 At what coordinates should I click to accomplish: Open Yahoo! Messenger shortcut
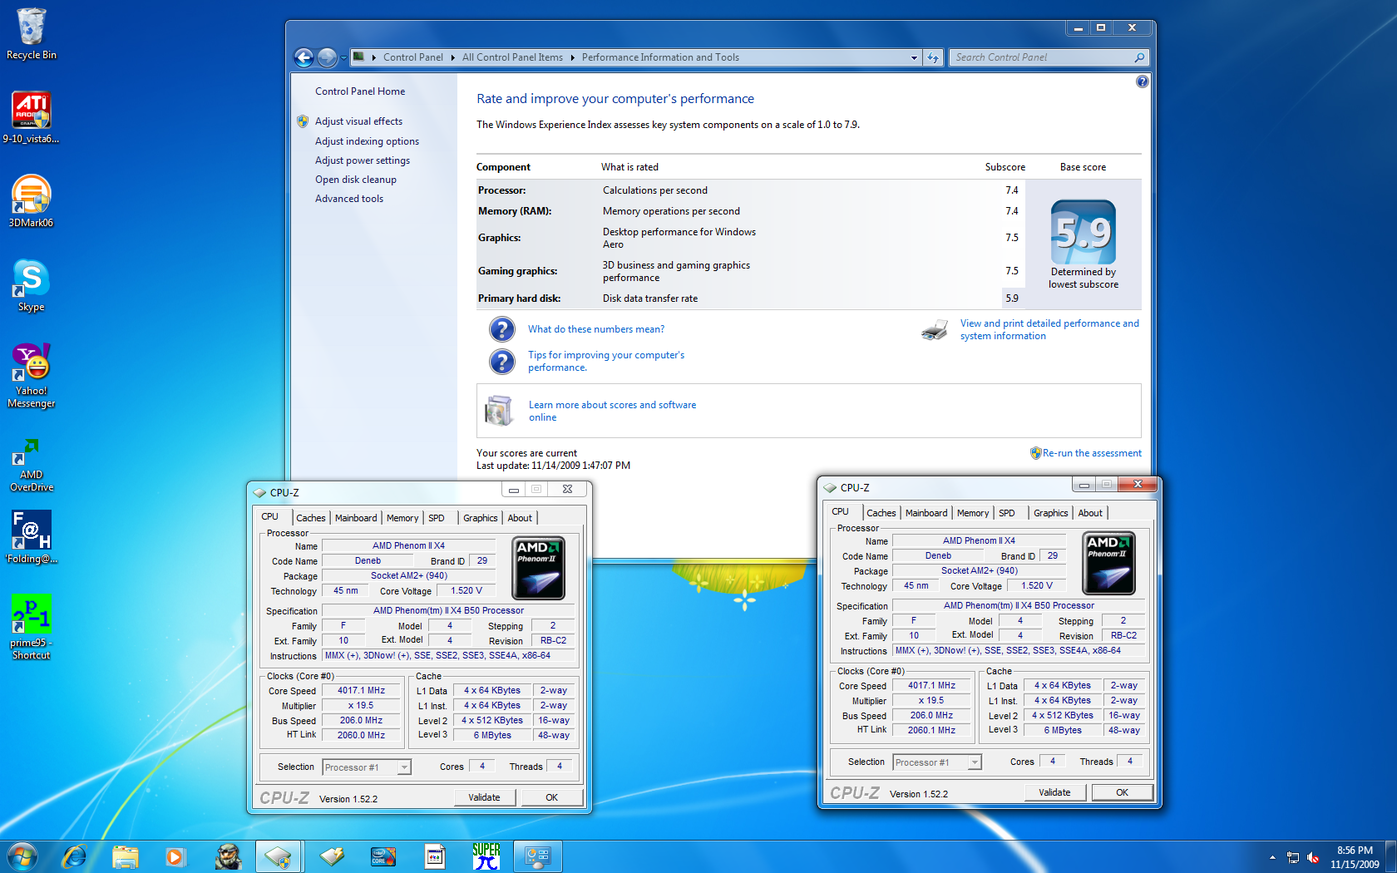coord(31,375)
